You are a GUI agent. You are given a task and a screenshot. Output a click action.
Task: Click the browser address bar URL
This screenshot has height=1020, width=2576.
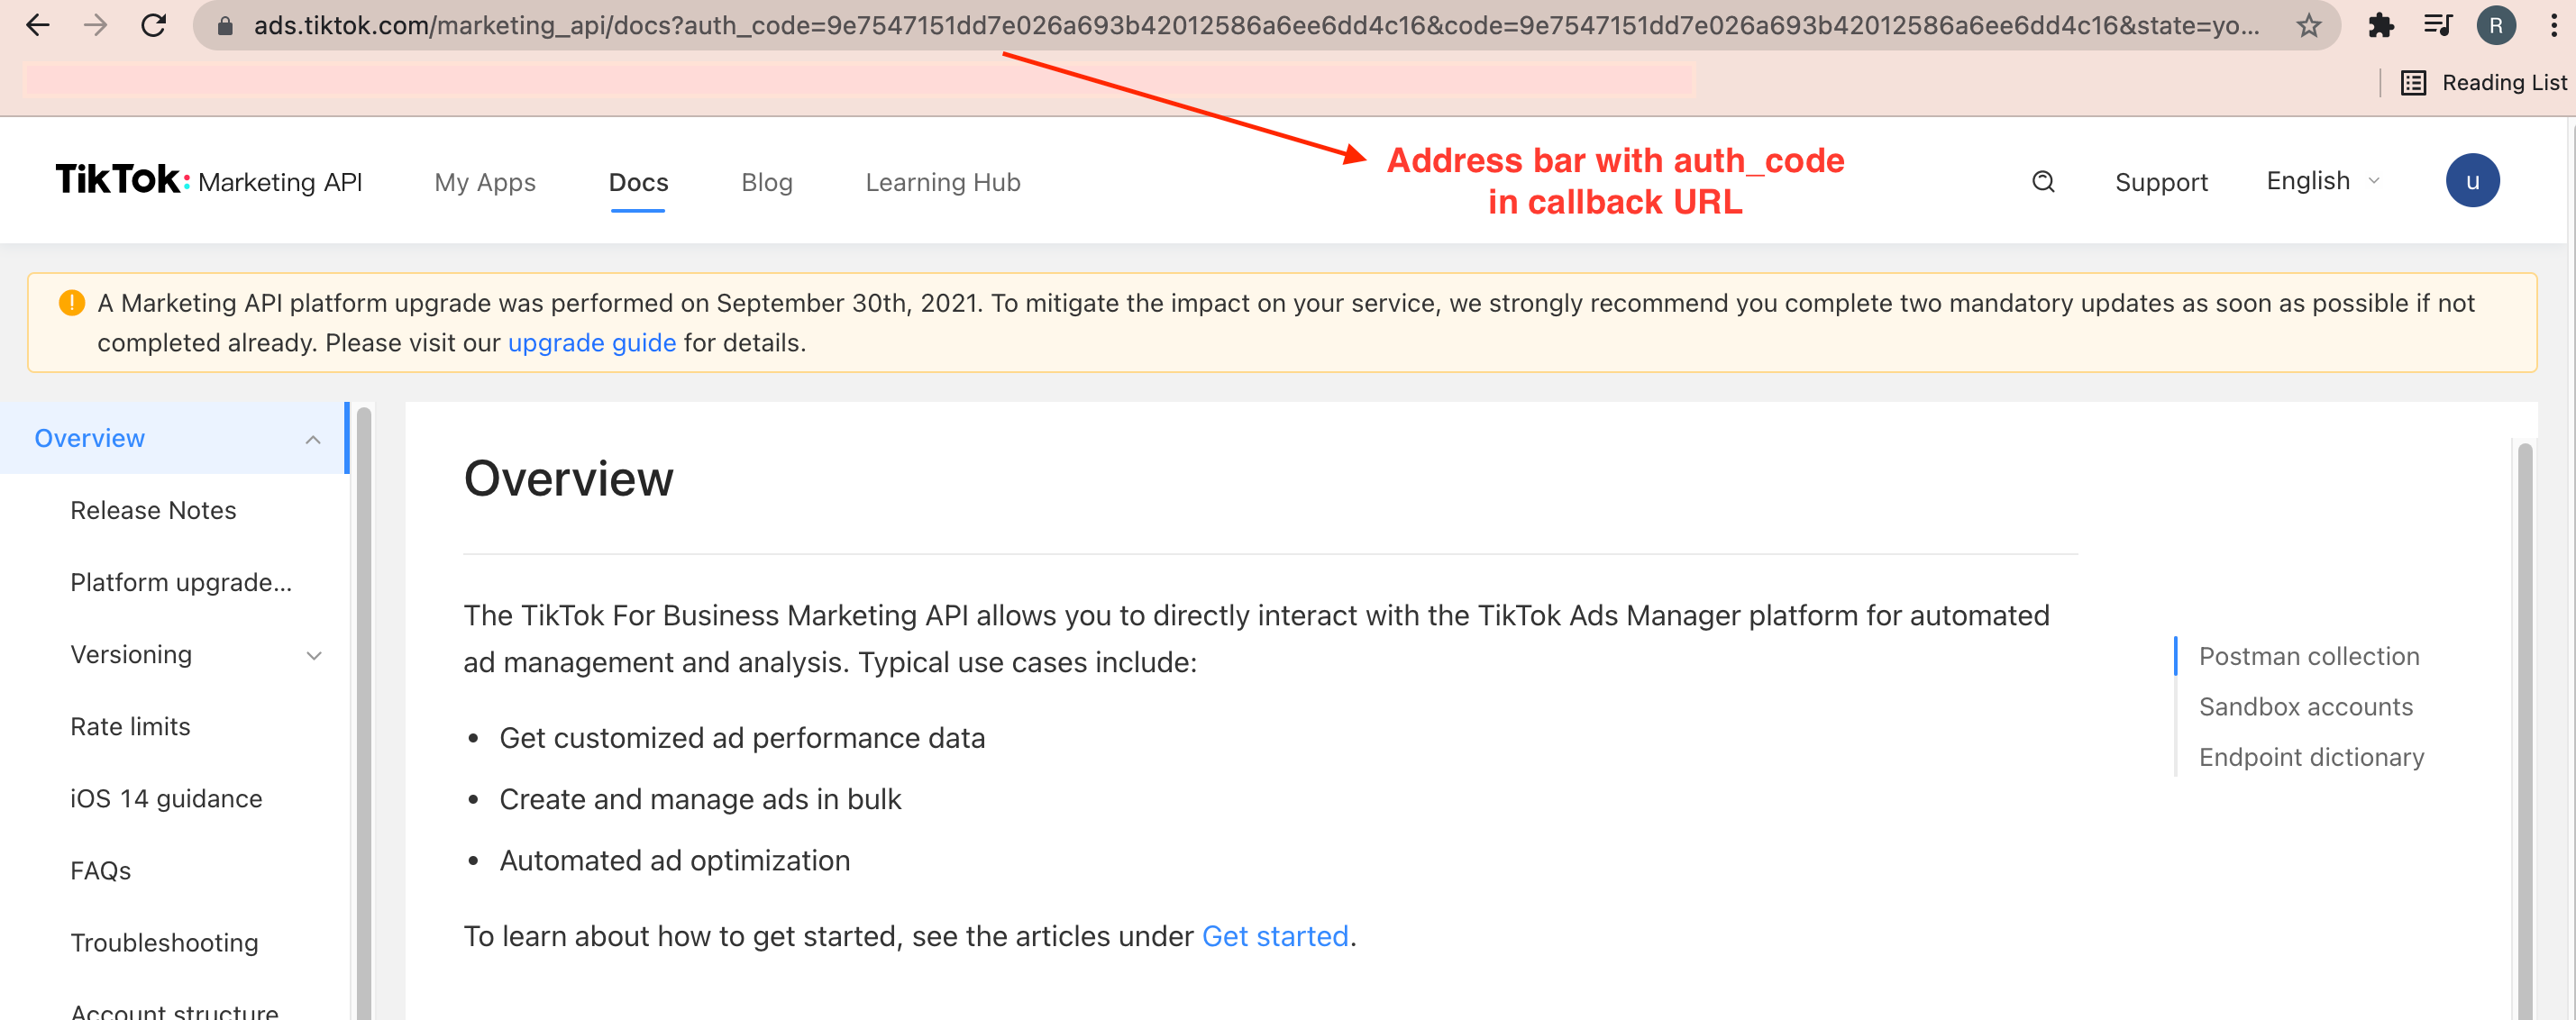click(1255, 26)
